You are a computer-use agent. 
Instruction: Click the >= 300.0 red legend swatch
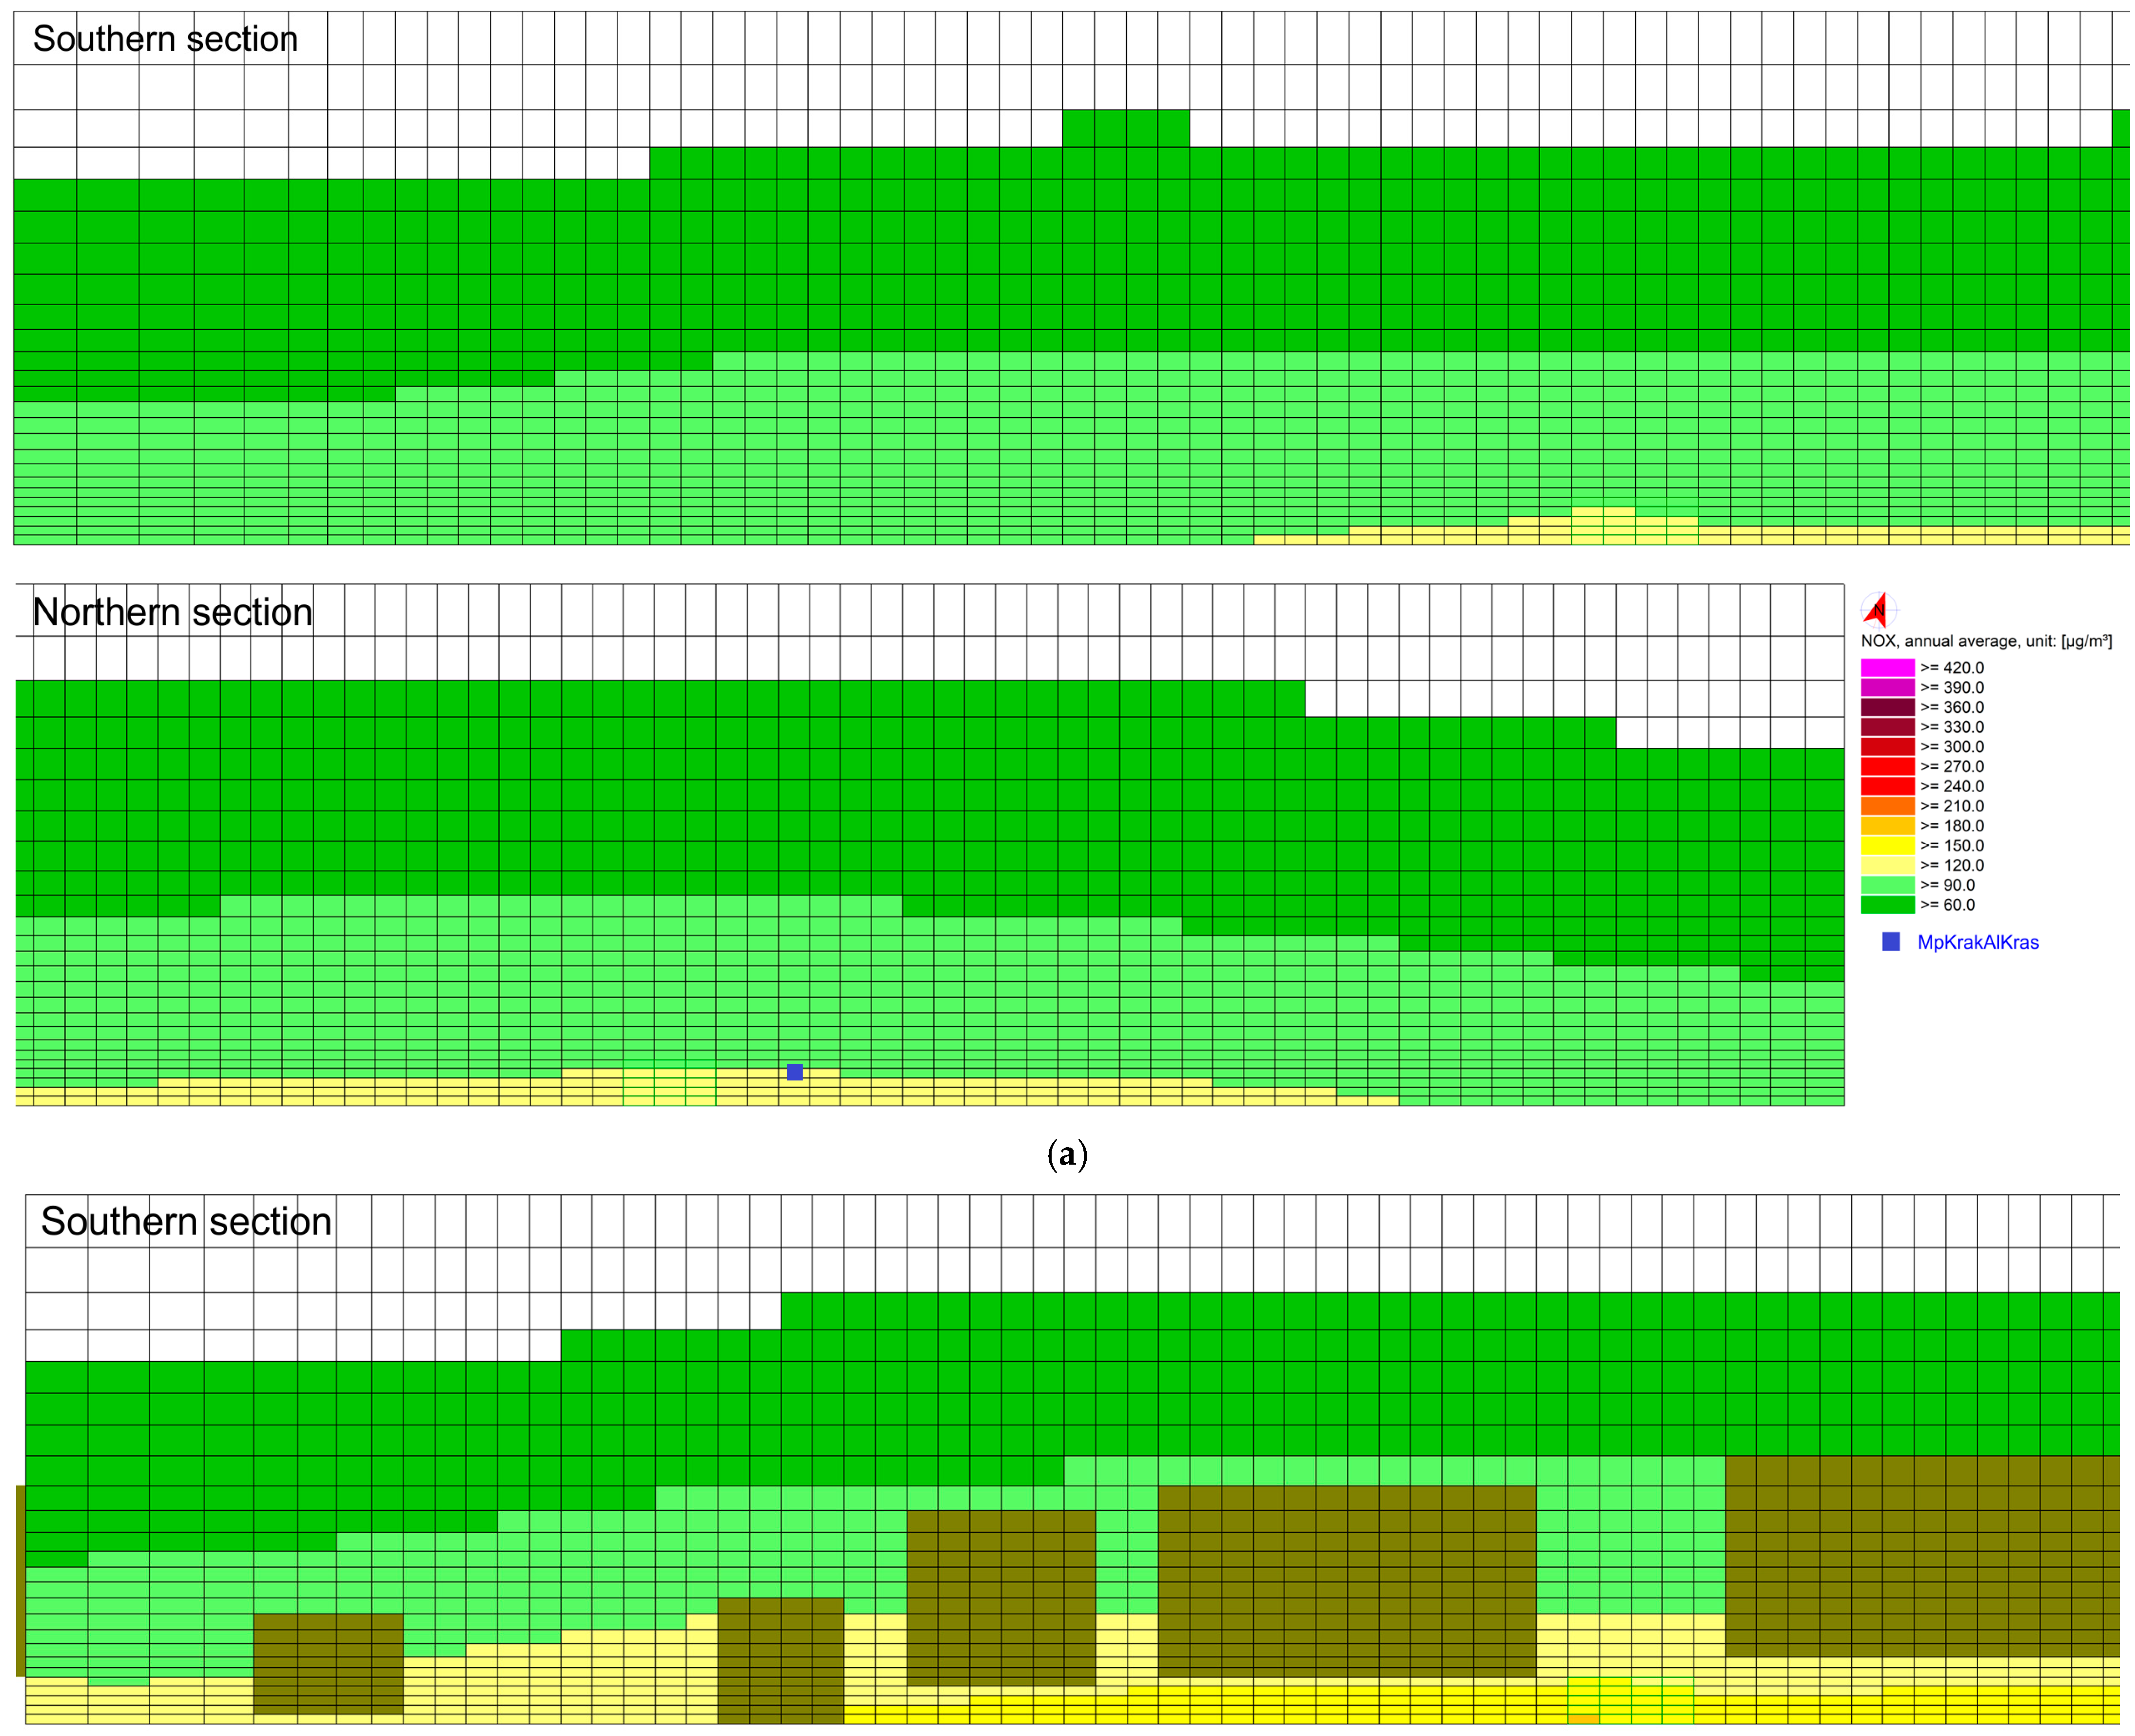1887,746
